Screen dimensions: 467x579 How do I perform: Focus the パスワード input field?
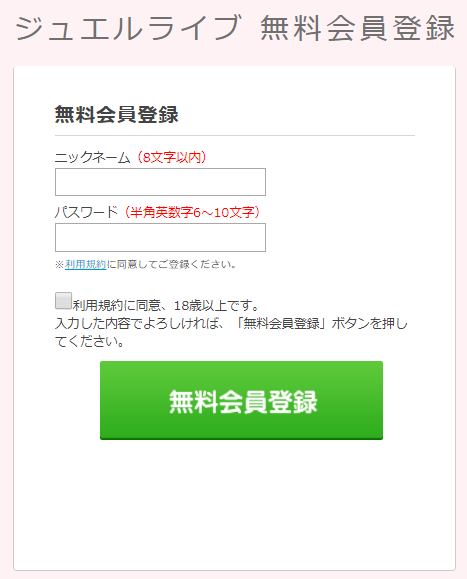coord(160,237)
